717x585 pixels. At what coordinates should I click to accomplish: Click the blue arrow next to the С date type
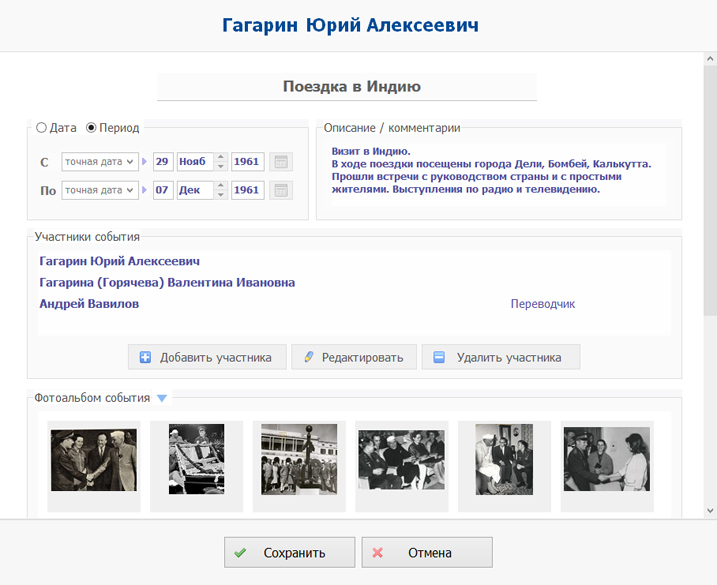click(x=144, y=162)
